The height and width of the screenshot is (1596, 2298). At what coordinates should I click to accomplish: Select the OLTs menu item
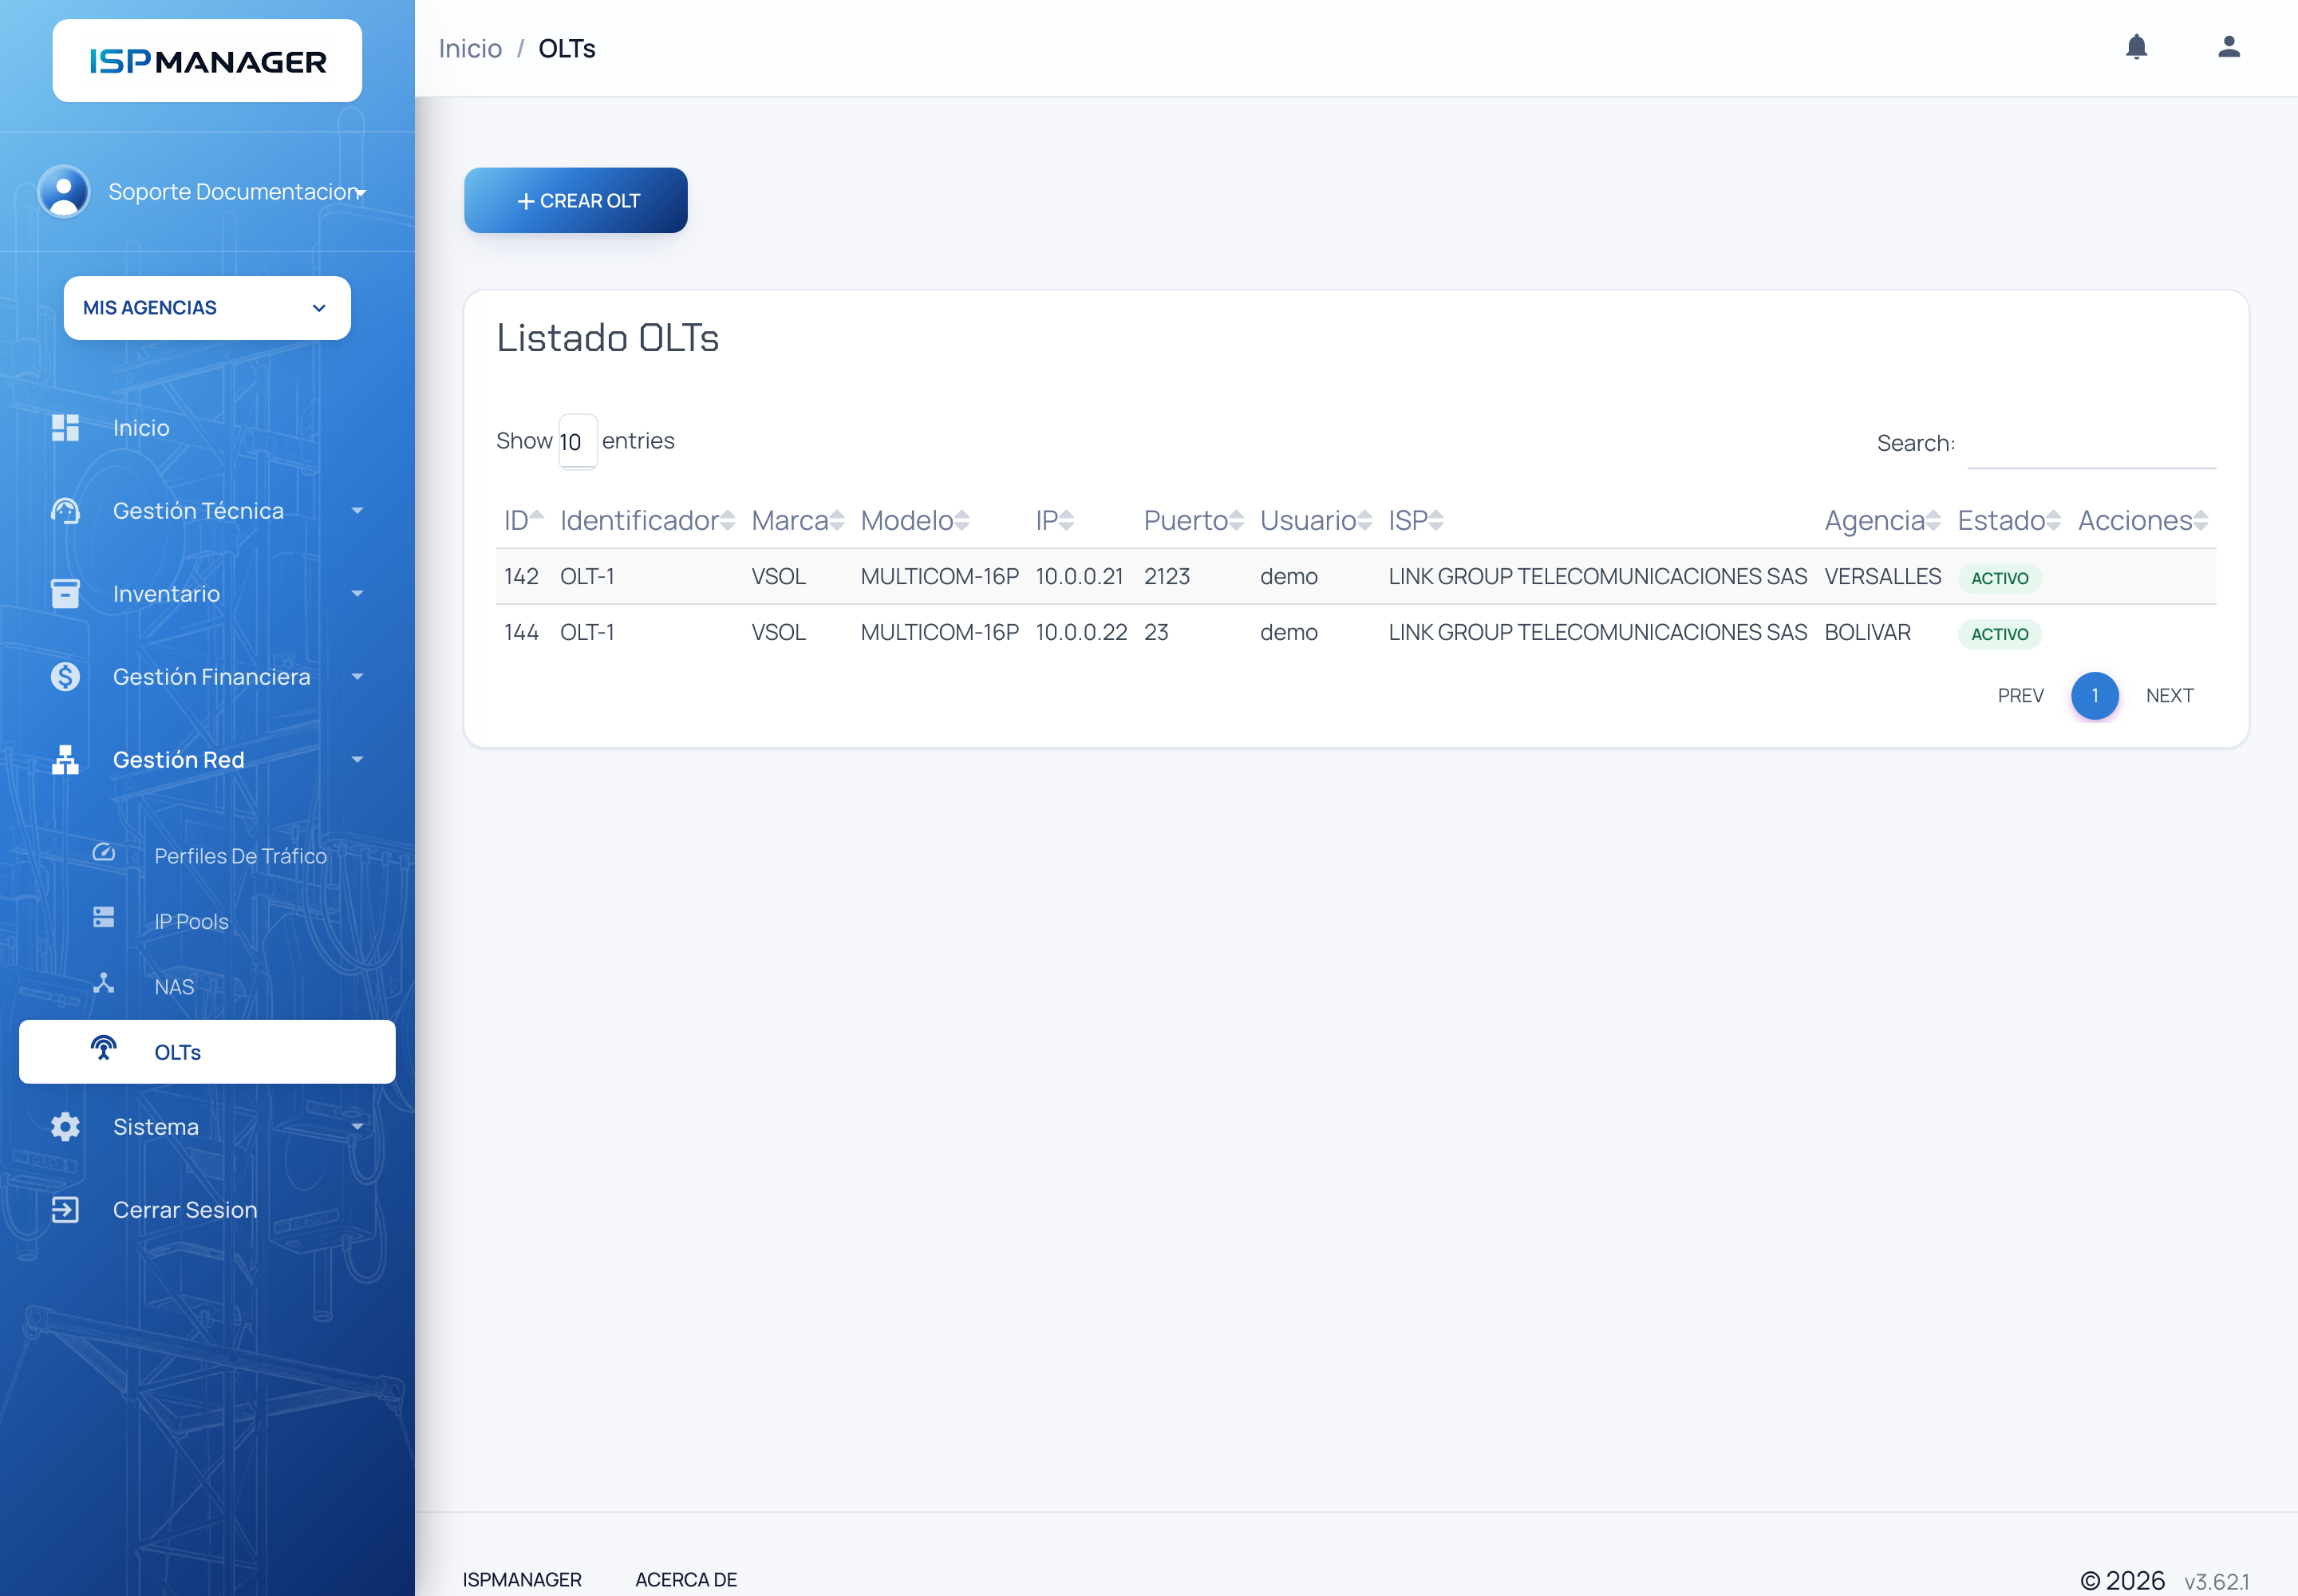(207, 1052)
